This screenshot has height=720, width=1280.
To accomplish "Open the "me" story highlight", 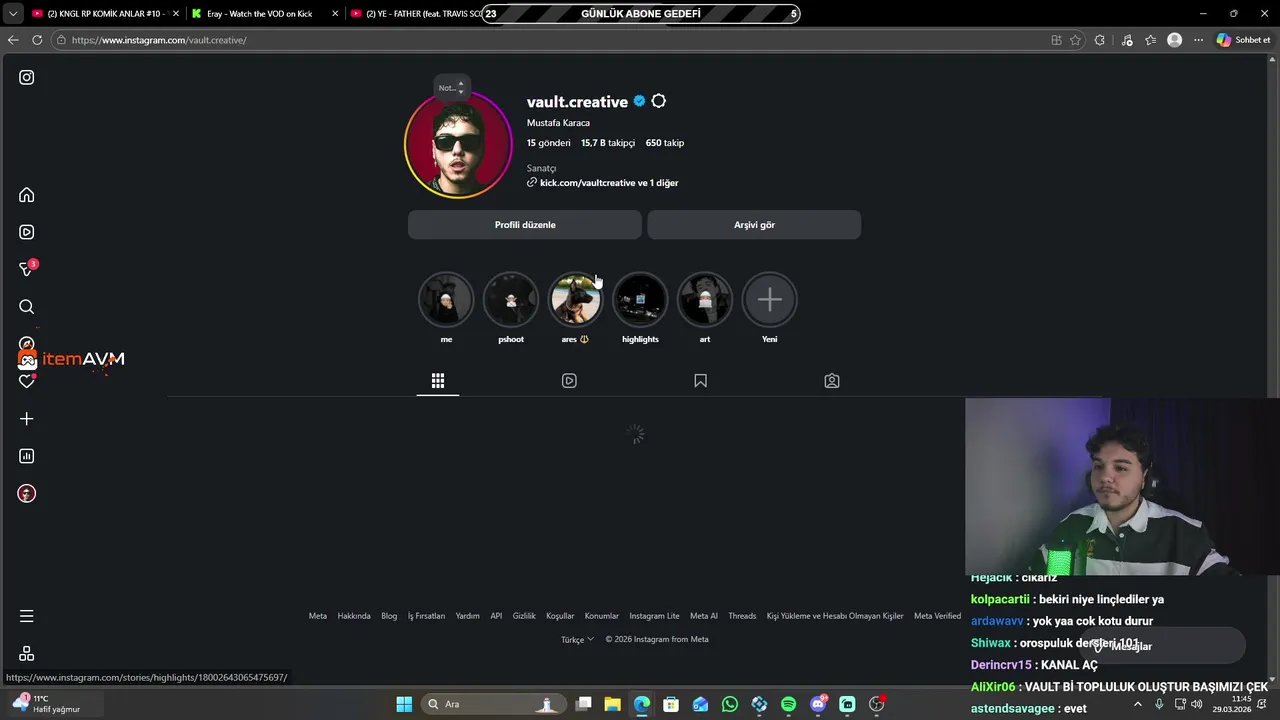I will (x=446, y=300).
